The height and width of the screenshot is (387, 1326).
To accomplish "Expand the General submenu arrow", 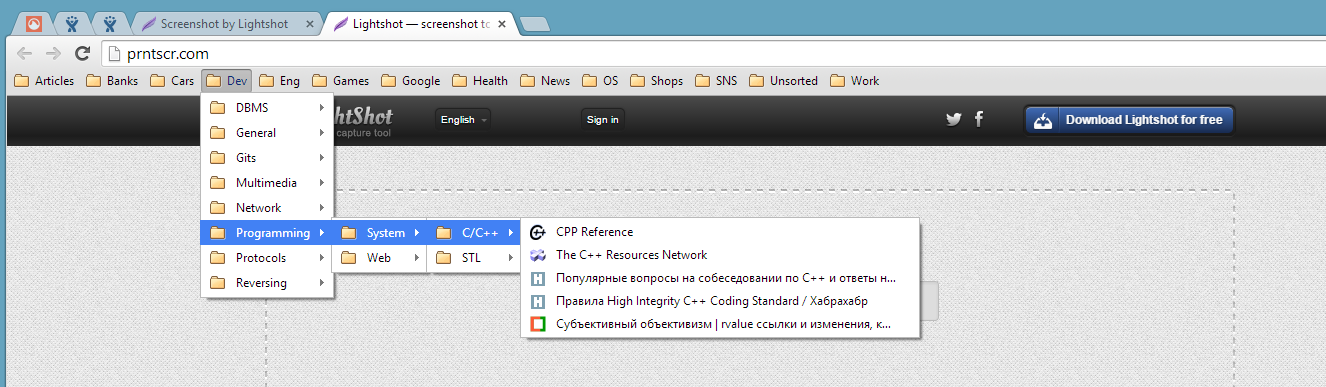I will coord(321,132).
